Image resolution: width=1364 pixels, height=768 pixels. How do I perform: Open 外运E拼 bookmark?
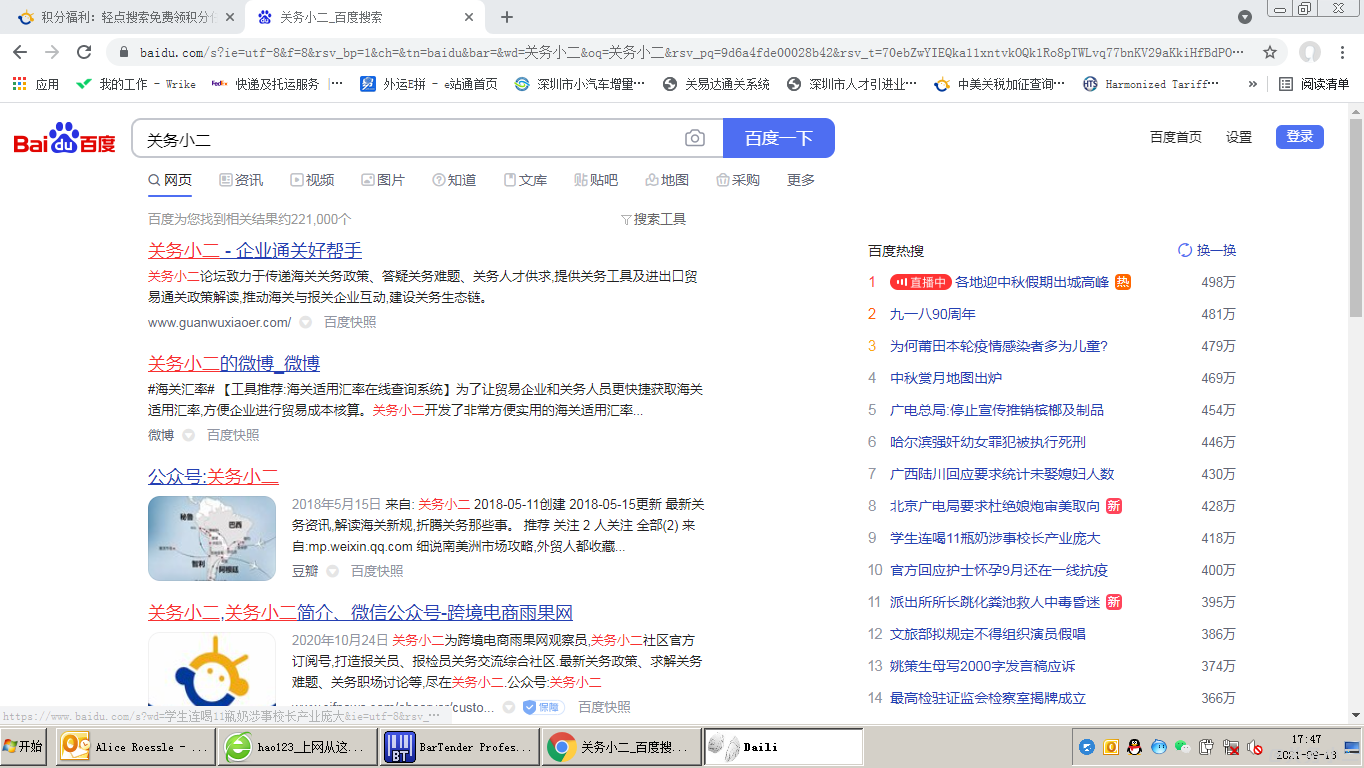coord(429,84)
